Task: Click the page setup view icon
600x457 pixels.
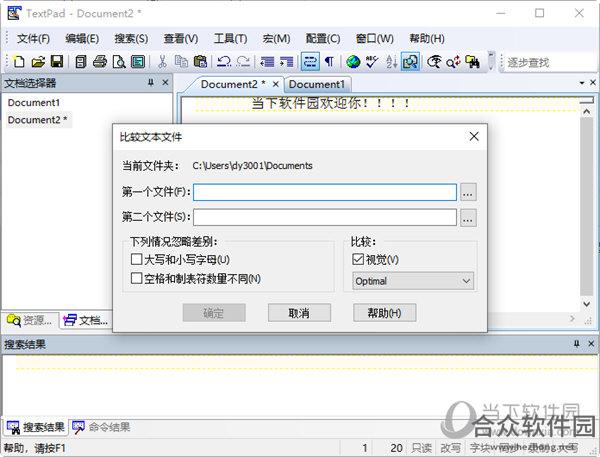Action: [138, 62]
